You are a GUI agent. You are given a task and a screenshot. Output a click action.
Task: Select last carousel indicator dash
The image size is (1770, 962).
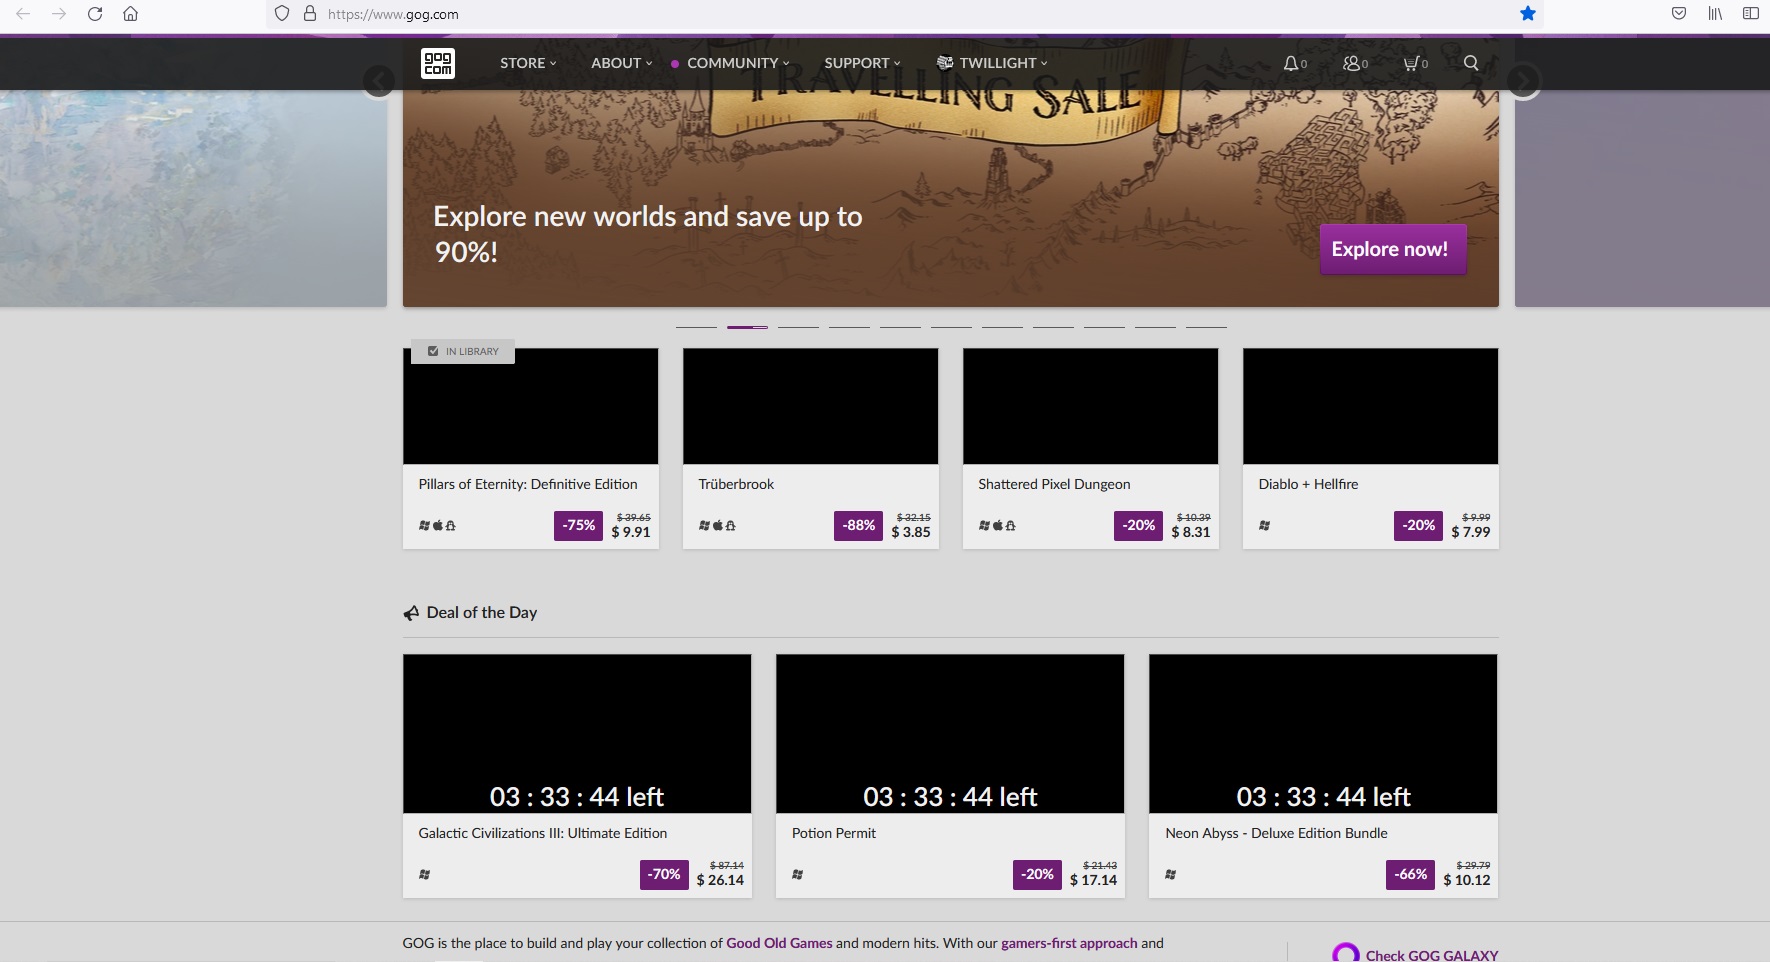1206,326
